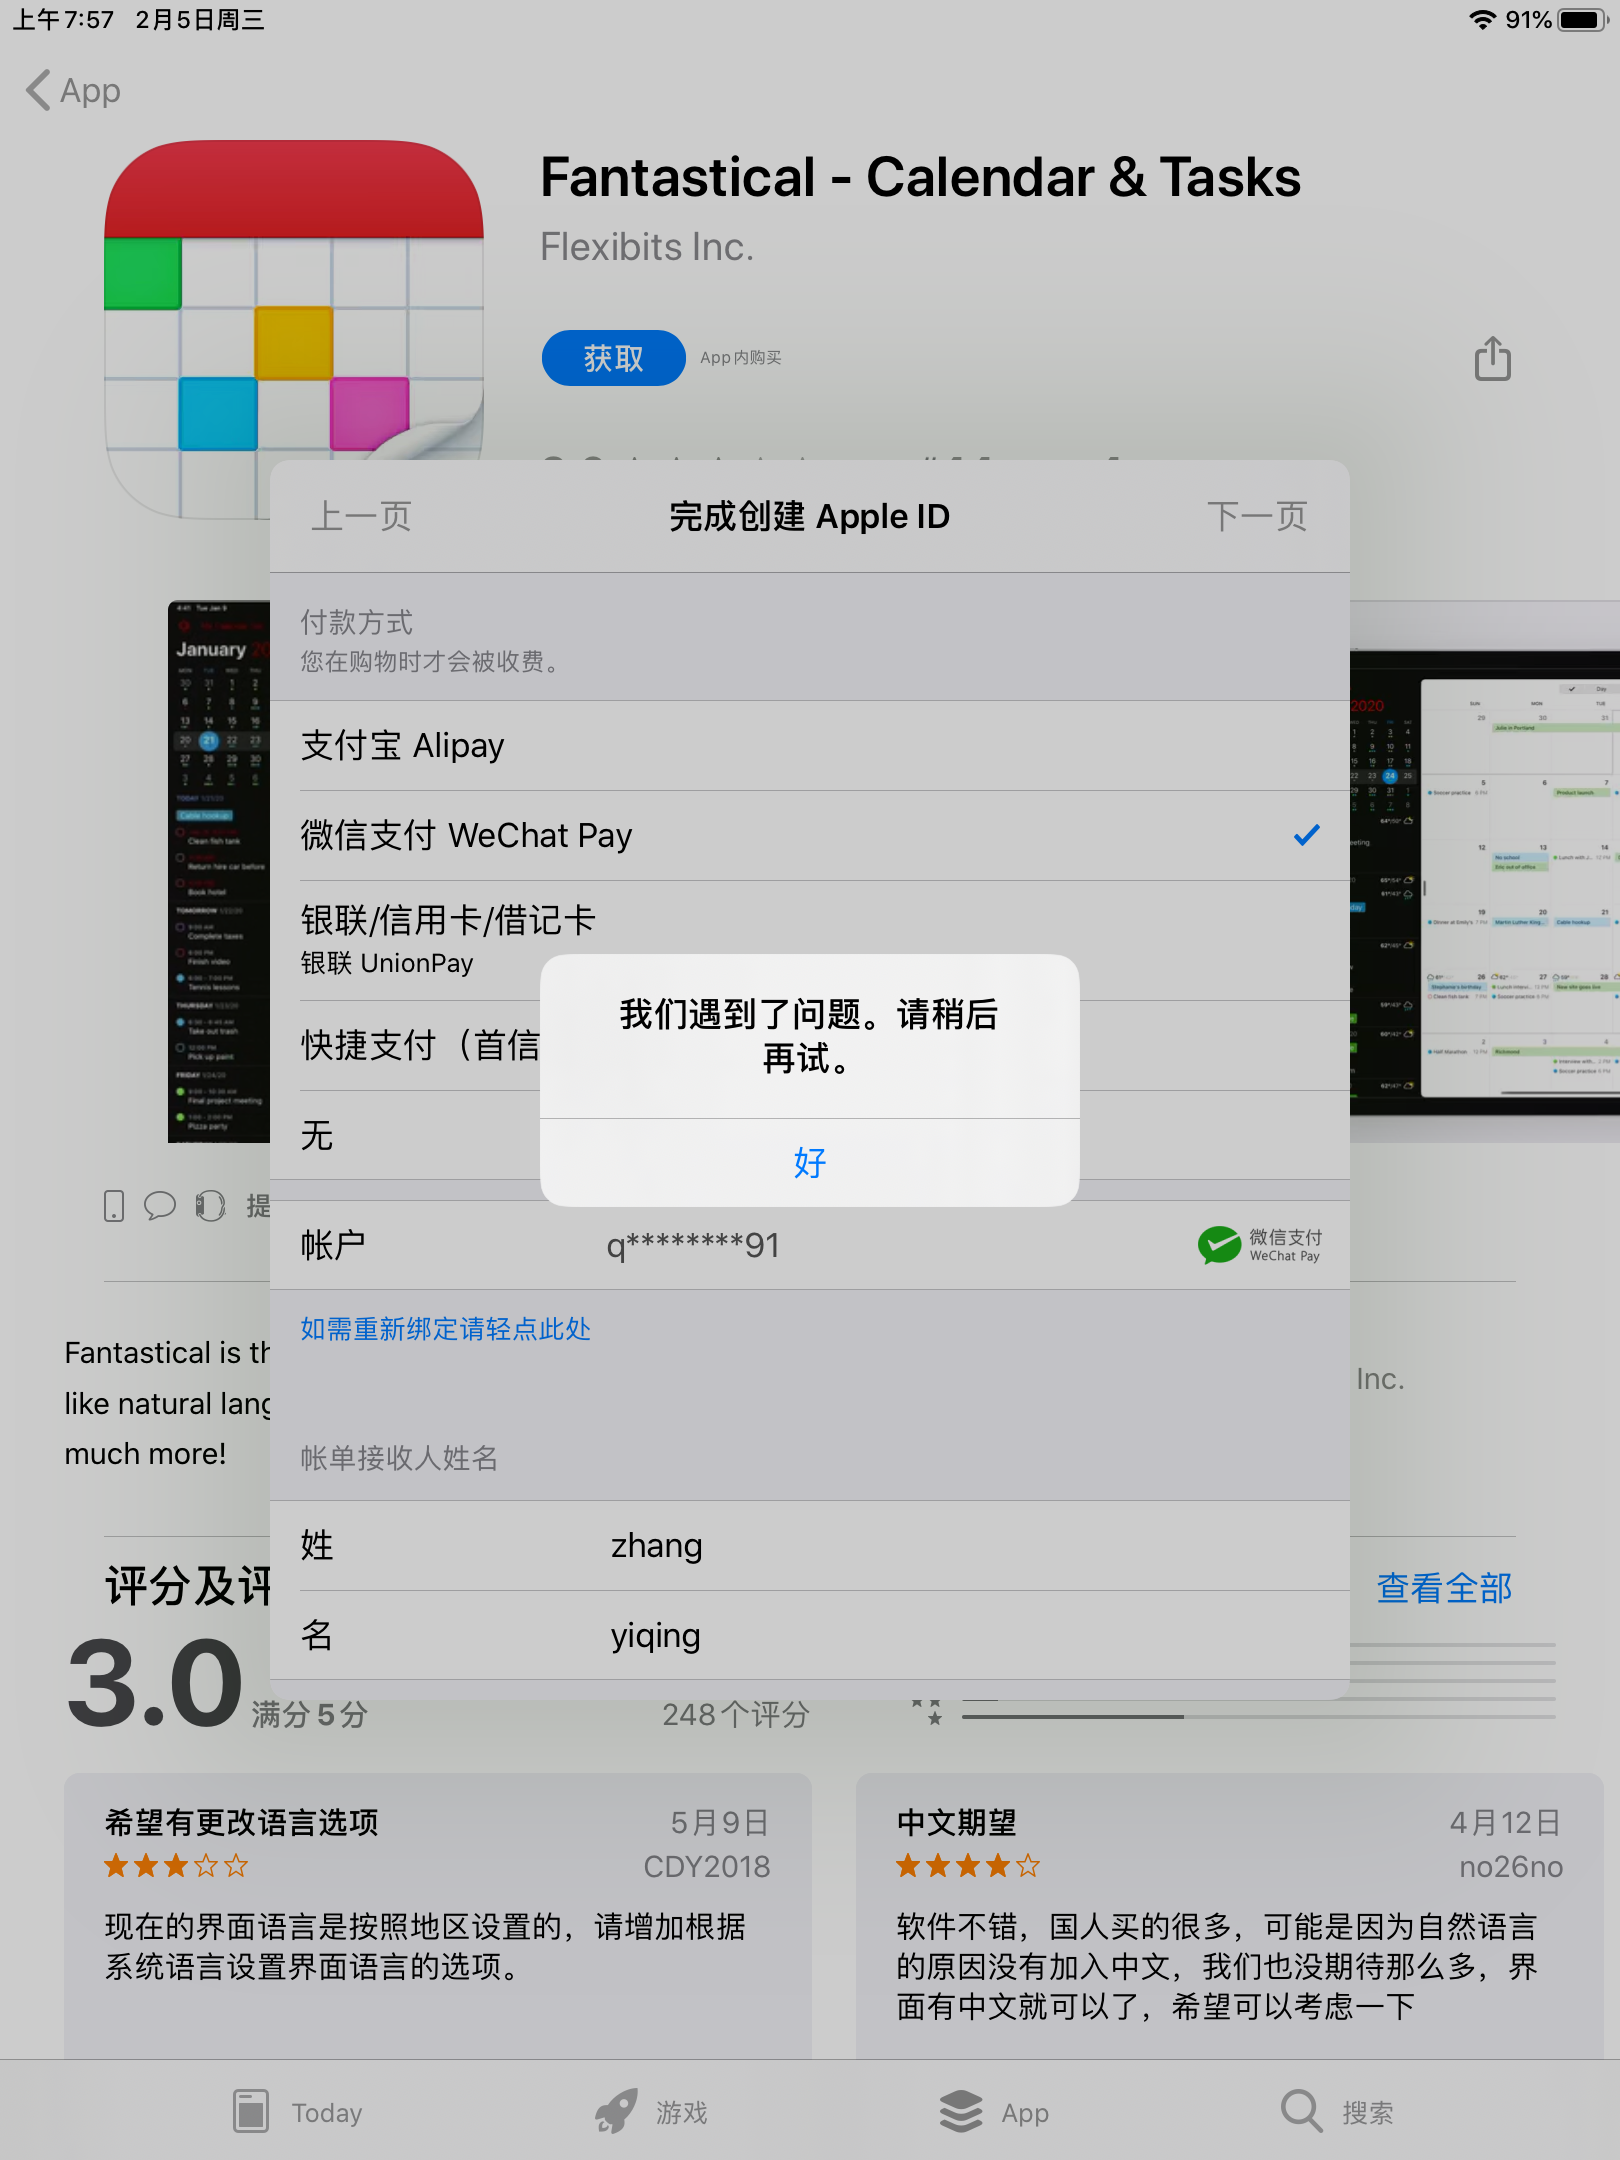Open the 希望有更改语言选项 review card
Screen dimensions: 1620x2160
point(438,1916)
